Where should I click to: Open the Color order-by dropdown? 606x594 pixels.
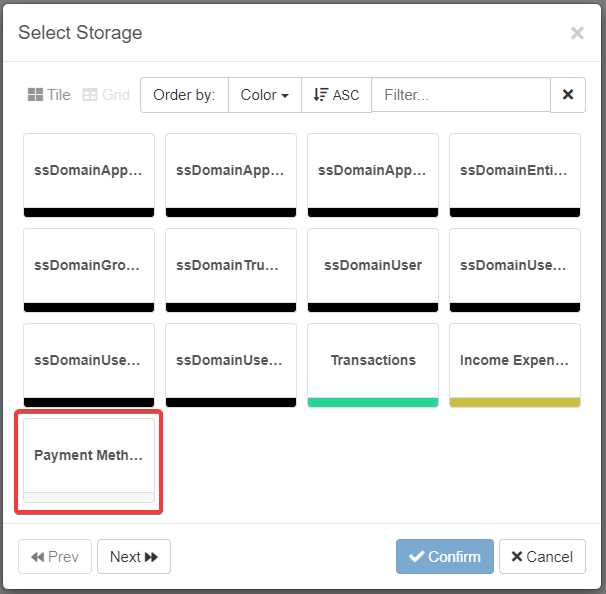(x=265, y=95)
